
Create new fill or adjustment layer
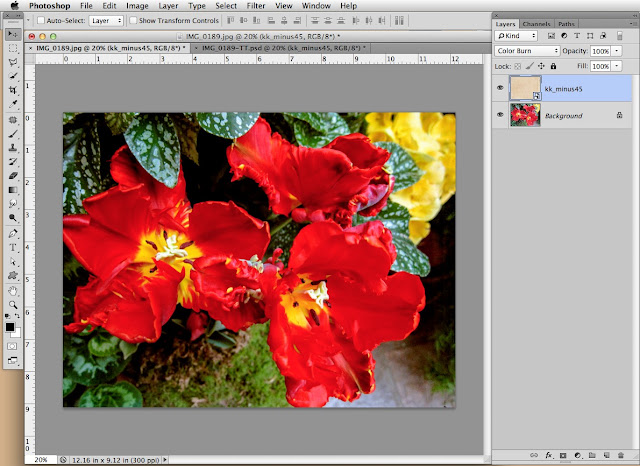pos(578,455)
